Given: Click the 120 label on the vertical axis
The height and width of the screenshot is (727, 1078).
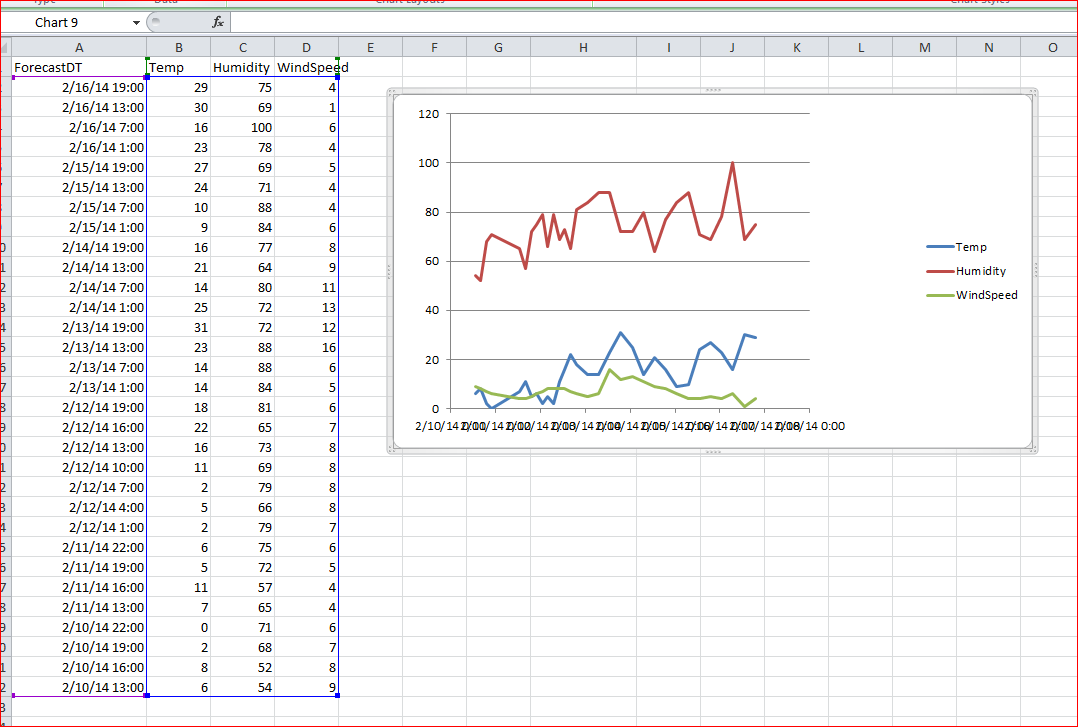Looking at the screenshot, I should click(428, 113).
